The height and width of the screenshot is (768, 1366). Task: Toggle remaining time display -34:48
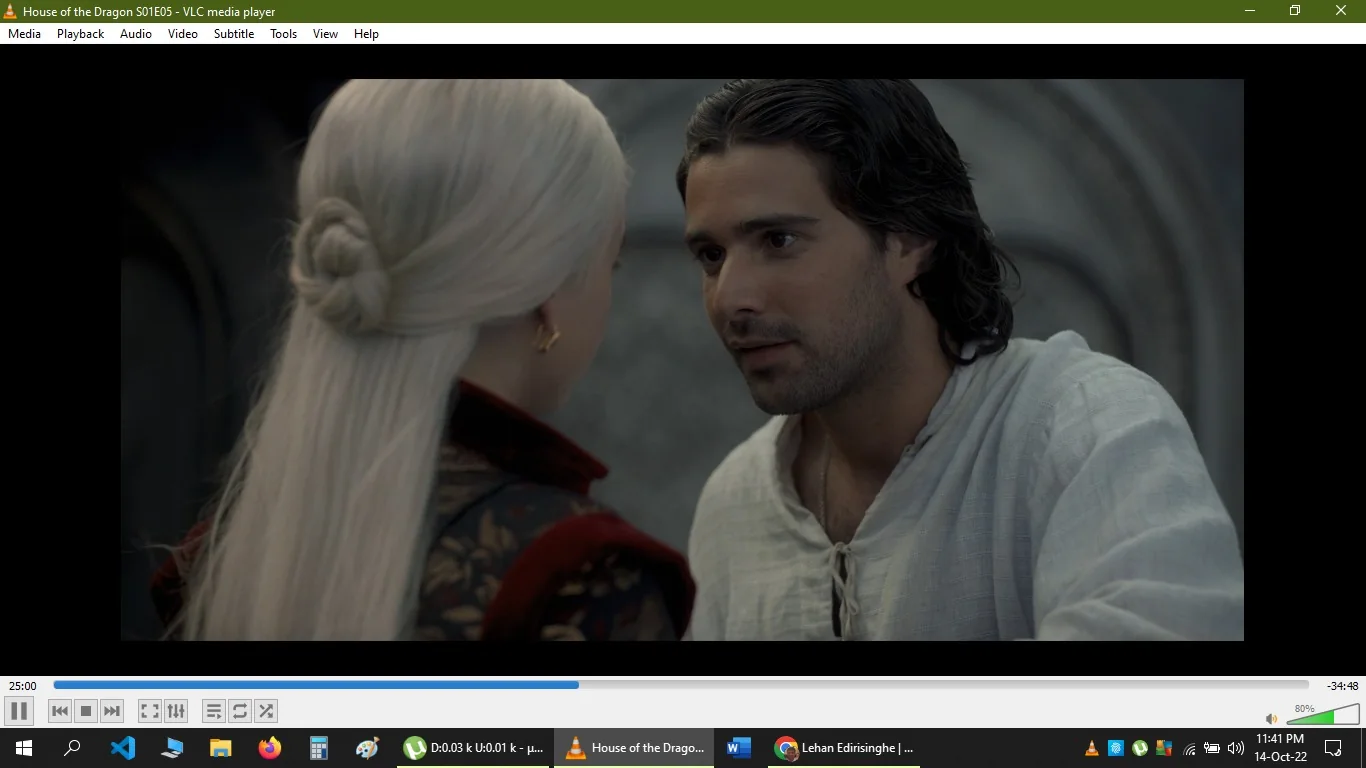1343,686
